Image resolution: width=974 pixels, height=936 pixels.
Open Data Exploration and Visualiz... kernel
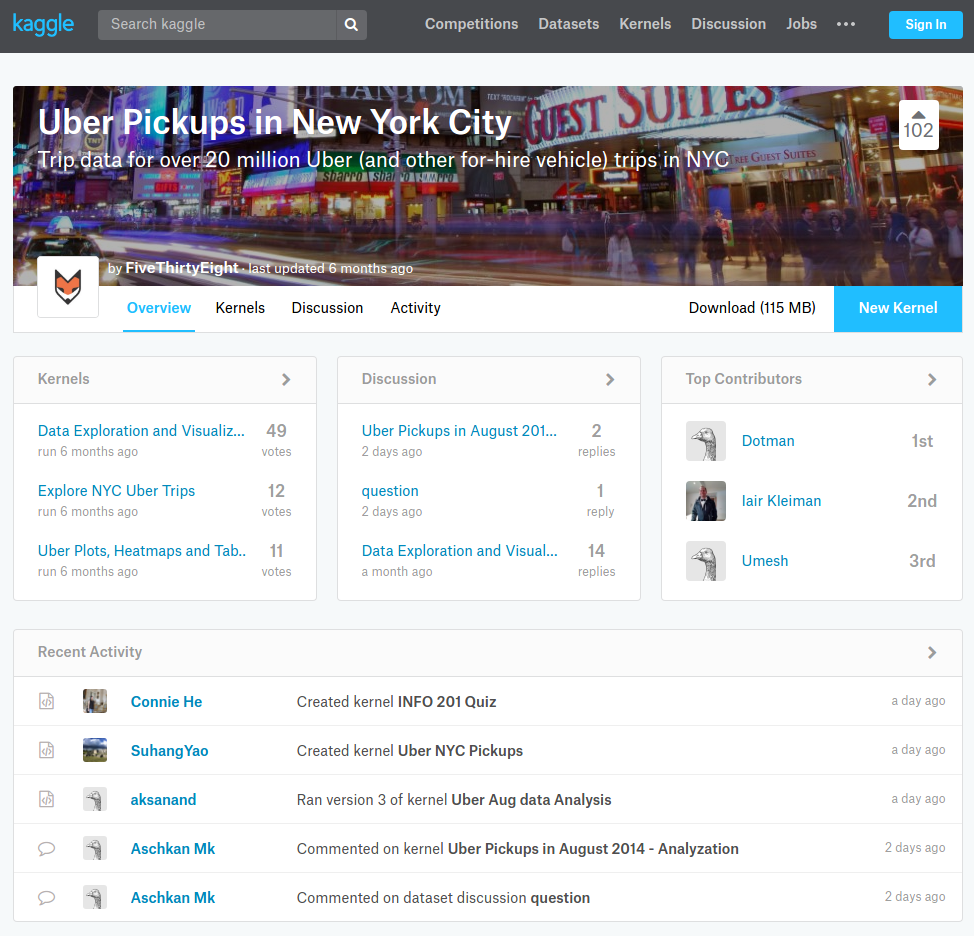point(141,431)
